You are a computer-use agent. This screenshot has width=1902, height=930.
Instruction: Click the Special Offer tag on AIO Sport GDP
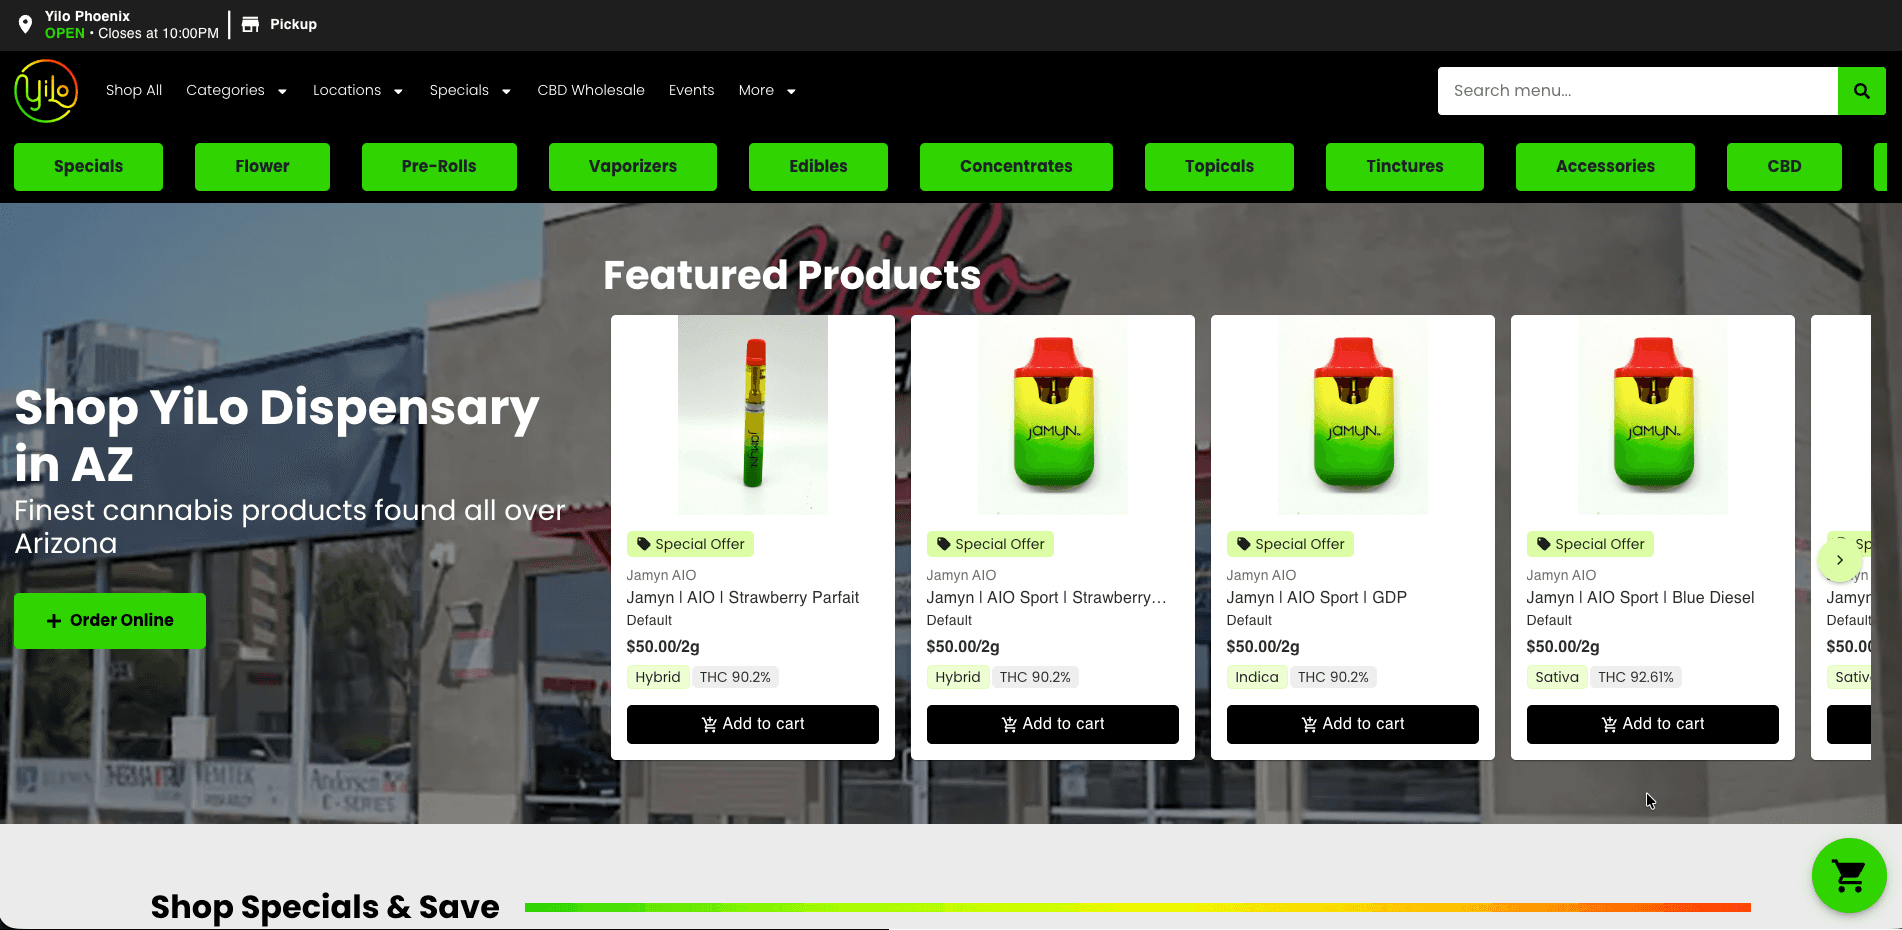tap(1290, 544)
